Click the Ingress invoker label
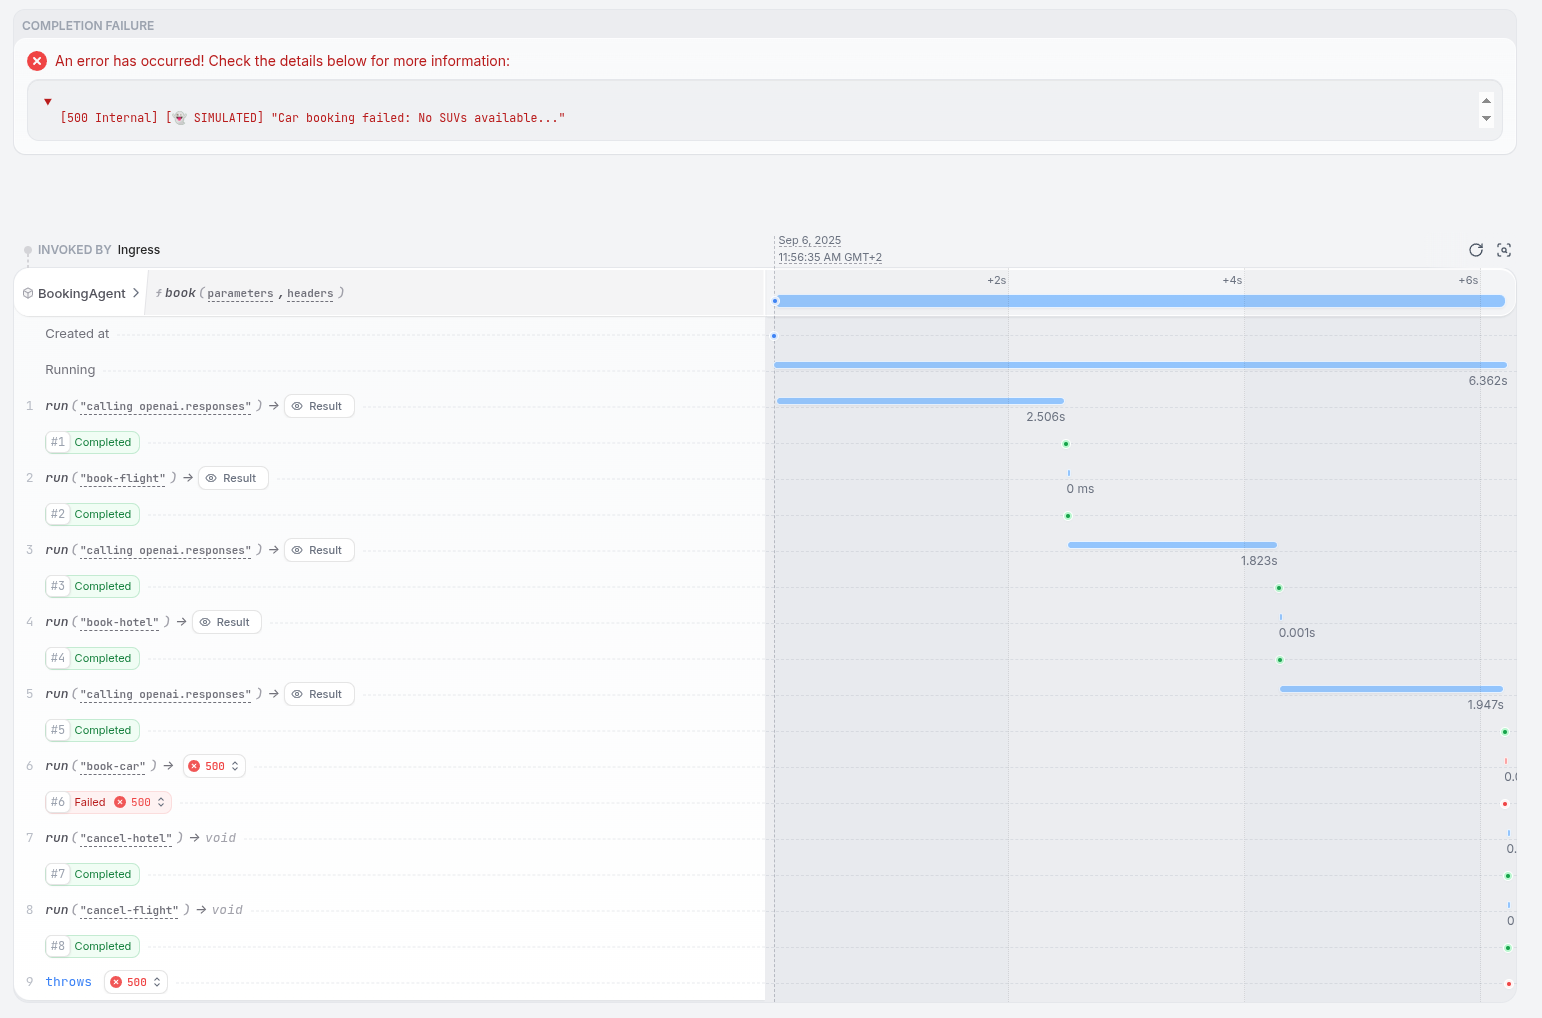 (139, 250)
